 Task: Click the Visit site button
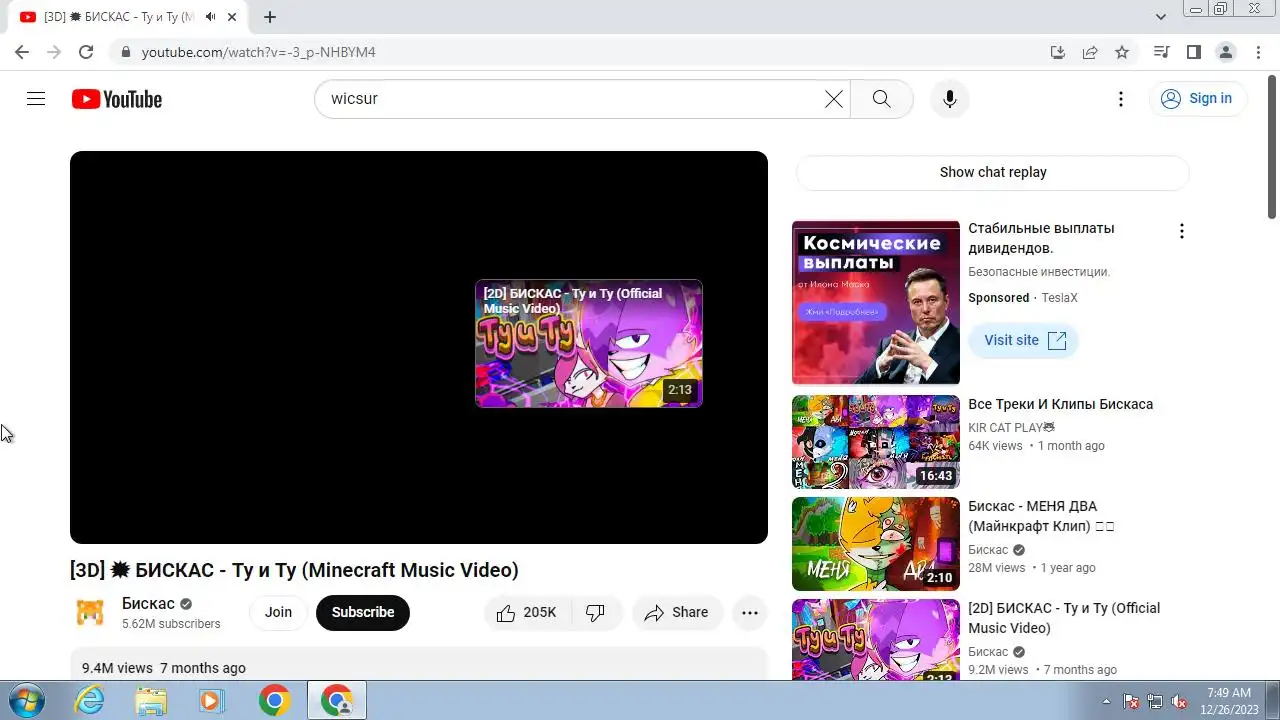click(1024, 340)
